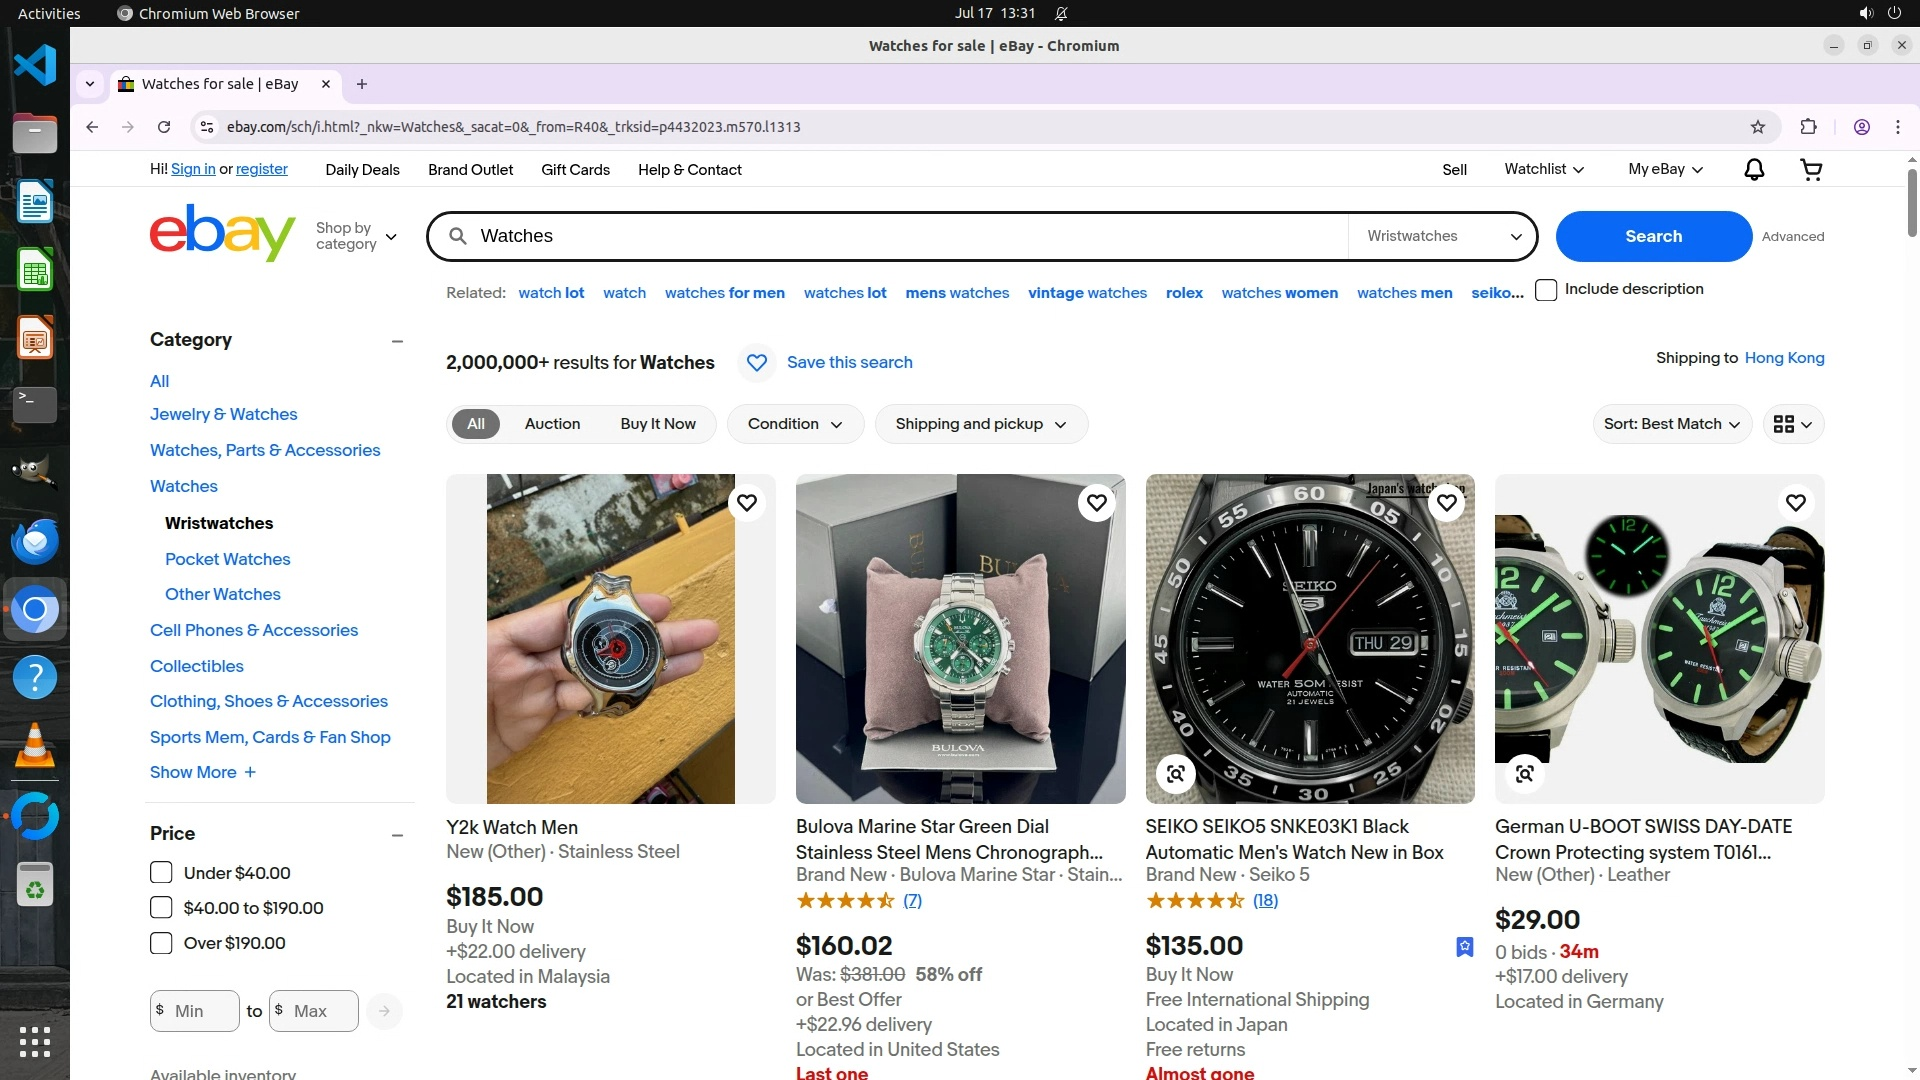Add Bulova Marine Star watch to watchlist heart

[1097, 503]
